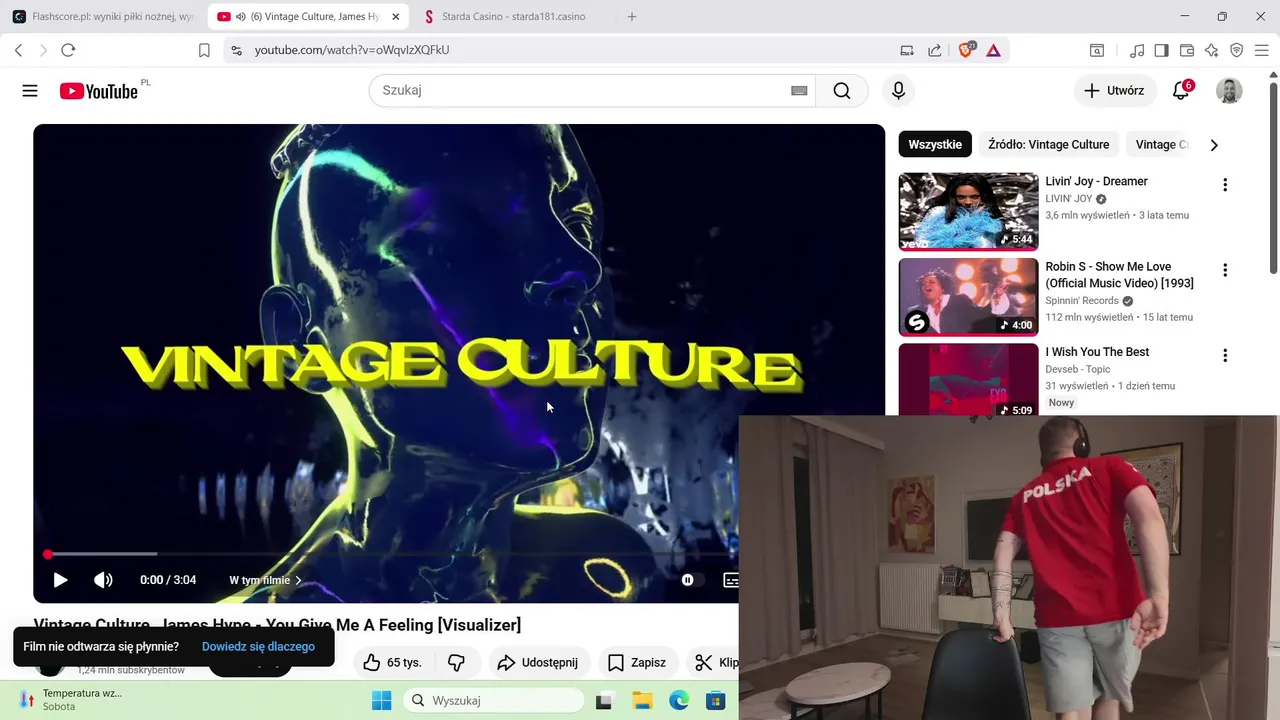Image resolution: width=1280 pixels, height=720 pixels.
Task: Open the account avatar menu
Action: pyautogui.click(x=1229, y=91)
